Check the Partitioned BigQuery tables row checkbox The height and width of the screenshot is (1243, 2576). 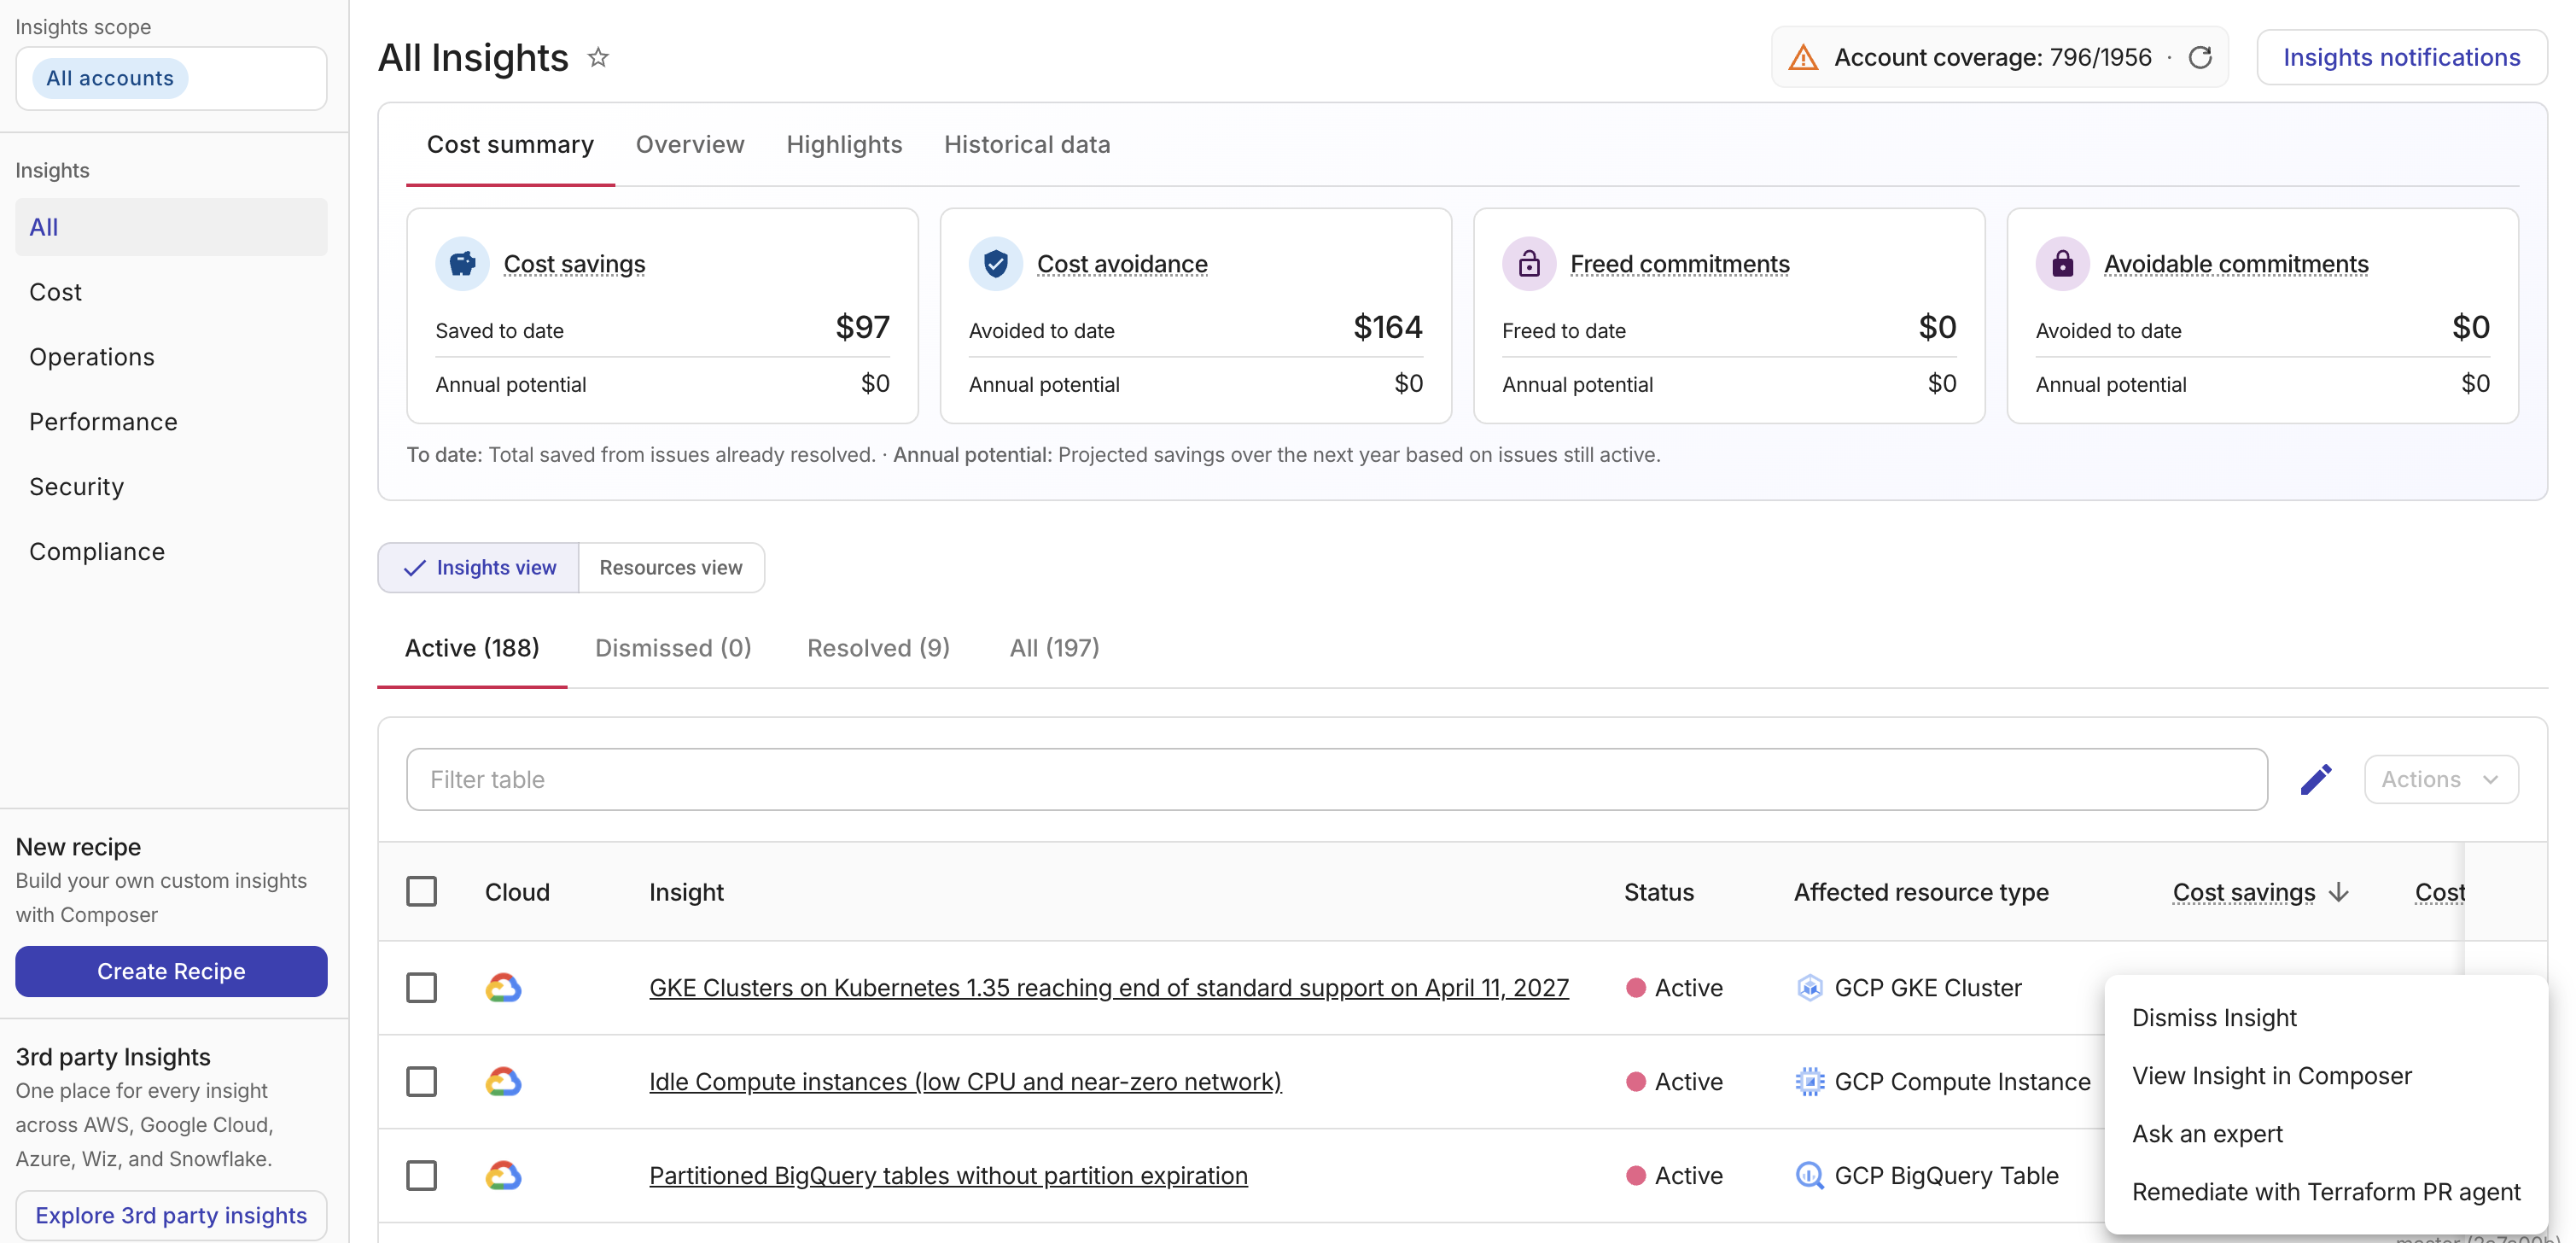pyautogui.click(x=421, y=1176)
